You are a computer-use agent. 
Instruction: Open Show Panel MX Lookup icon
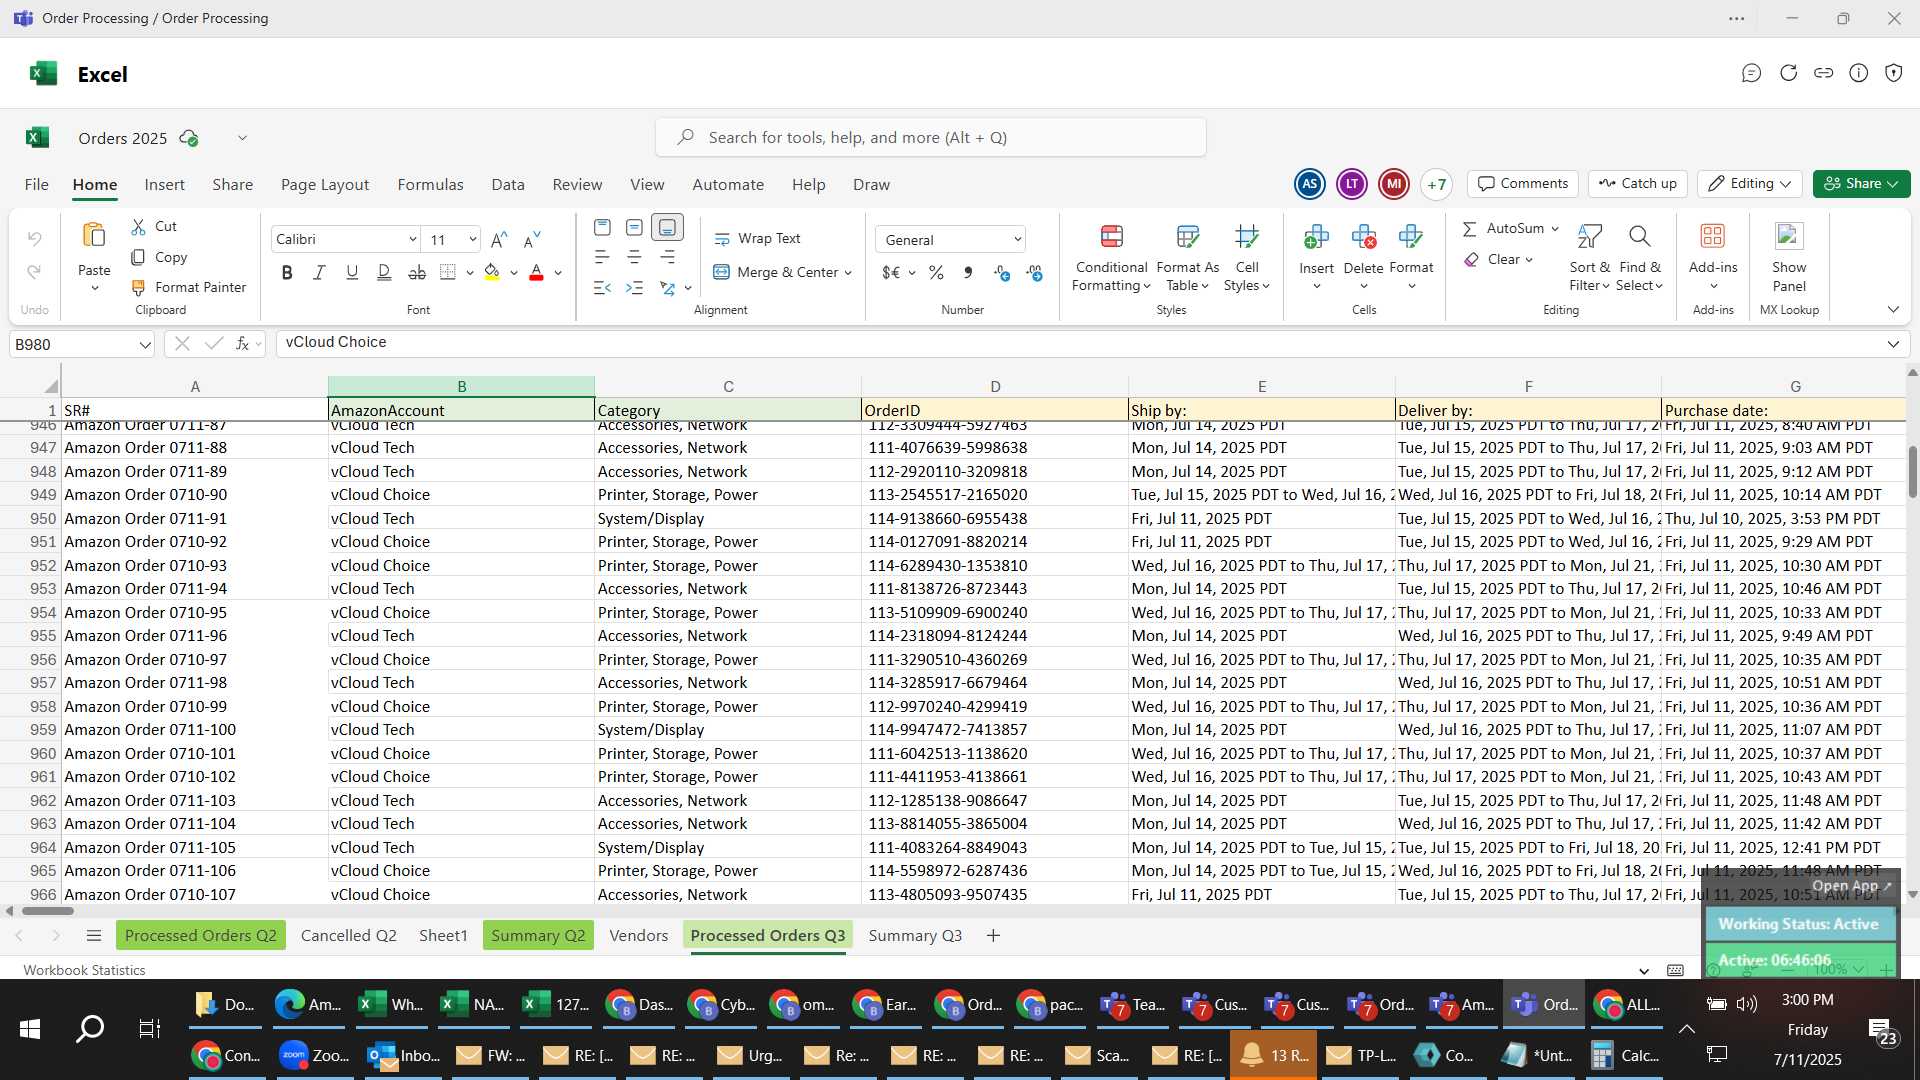click(x=1788, y=236)
